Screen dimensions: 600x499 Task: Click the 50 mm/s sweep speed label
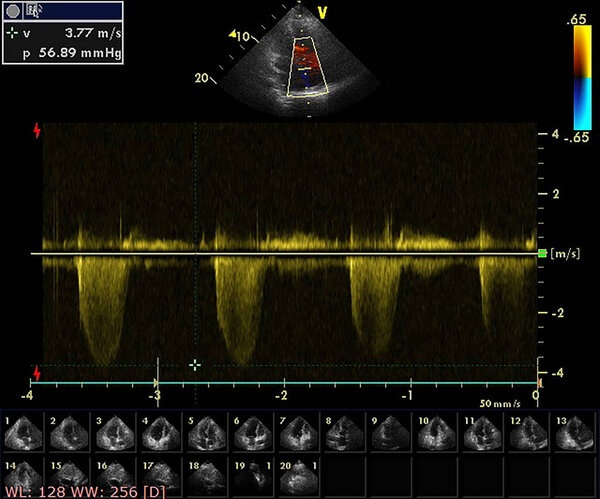[x=500, y=403]
